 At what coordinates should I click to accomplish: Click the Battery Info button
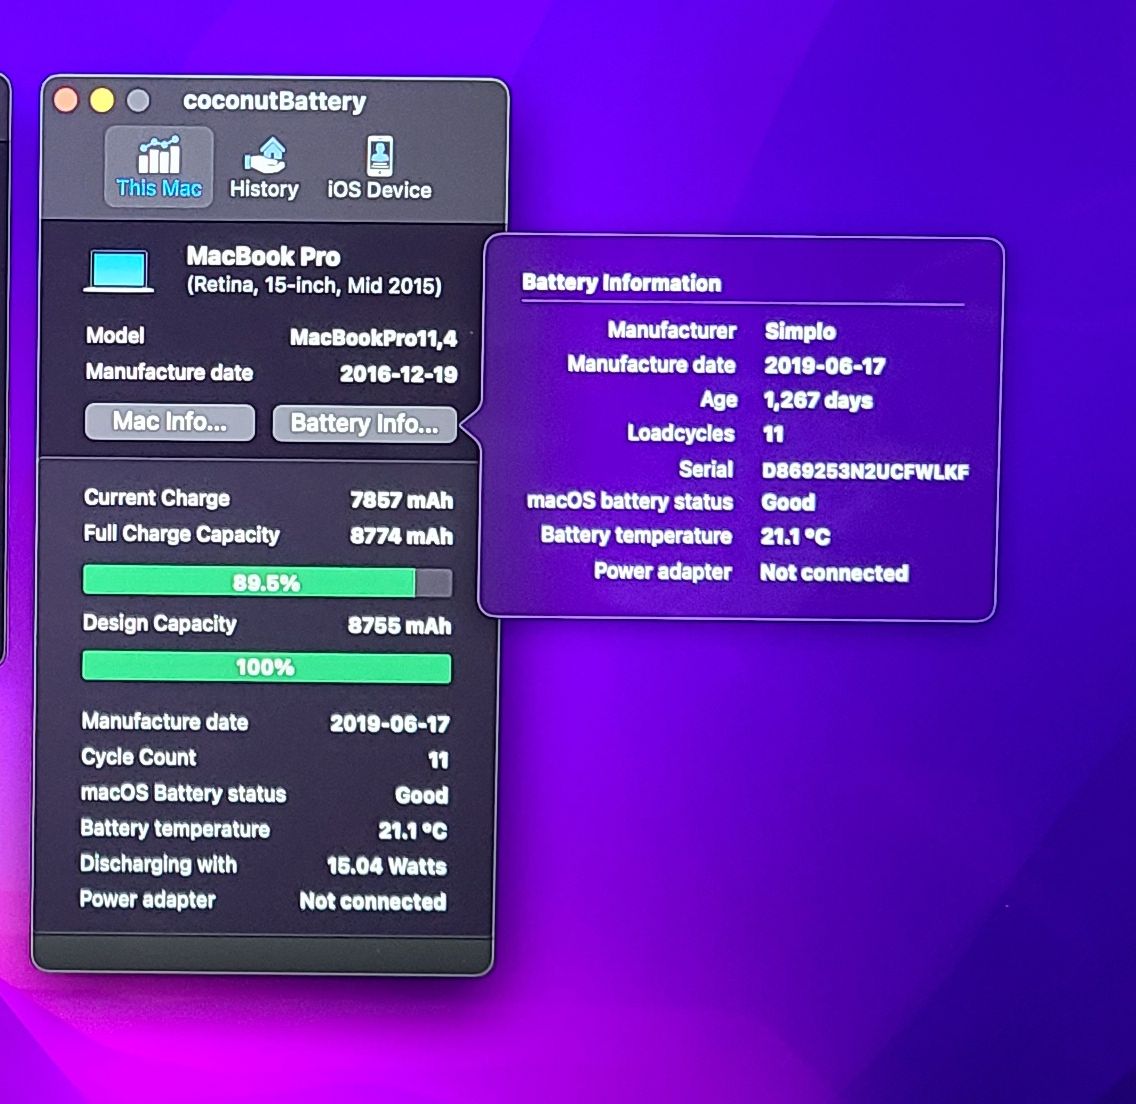tap(364, 424)
